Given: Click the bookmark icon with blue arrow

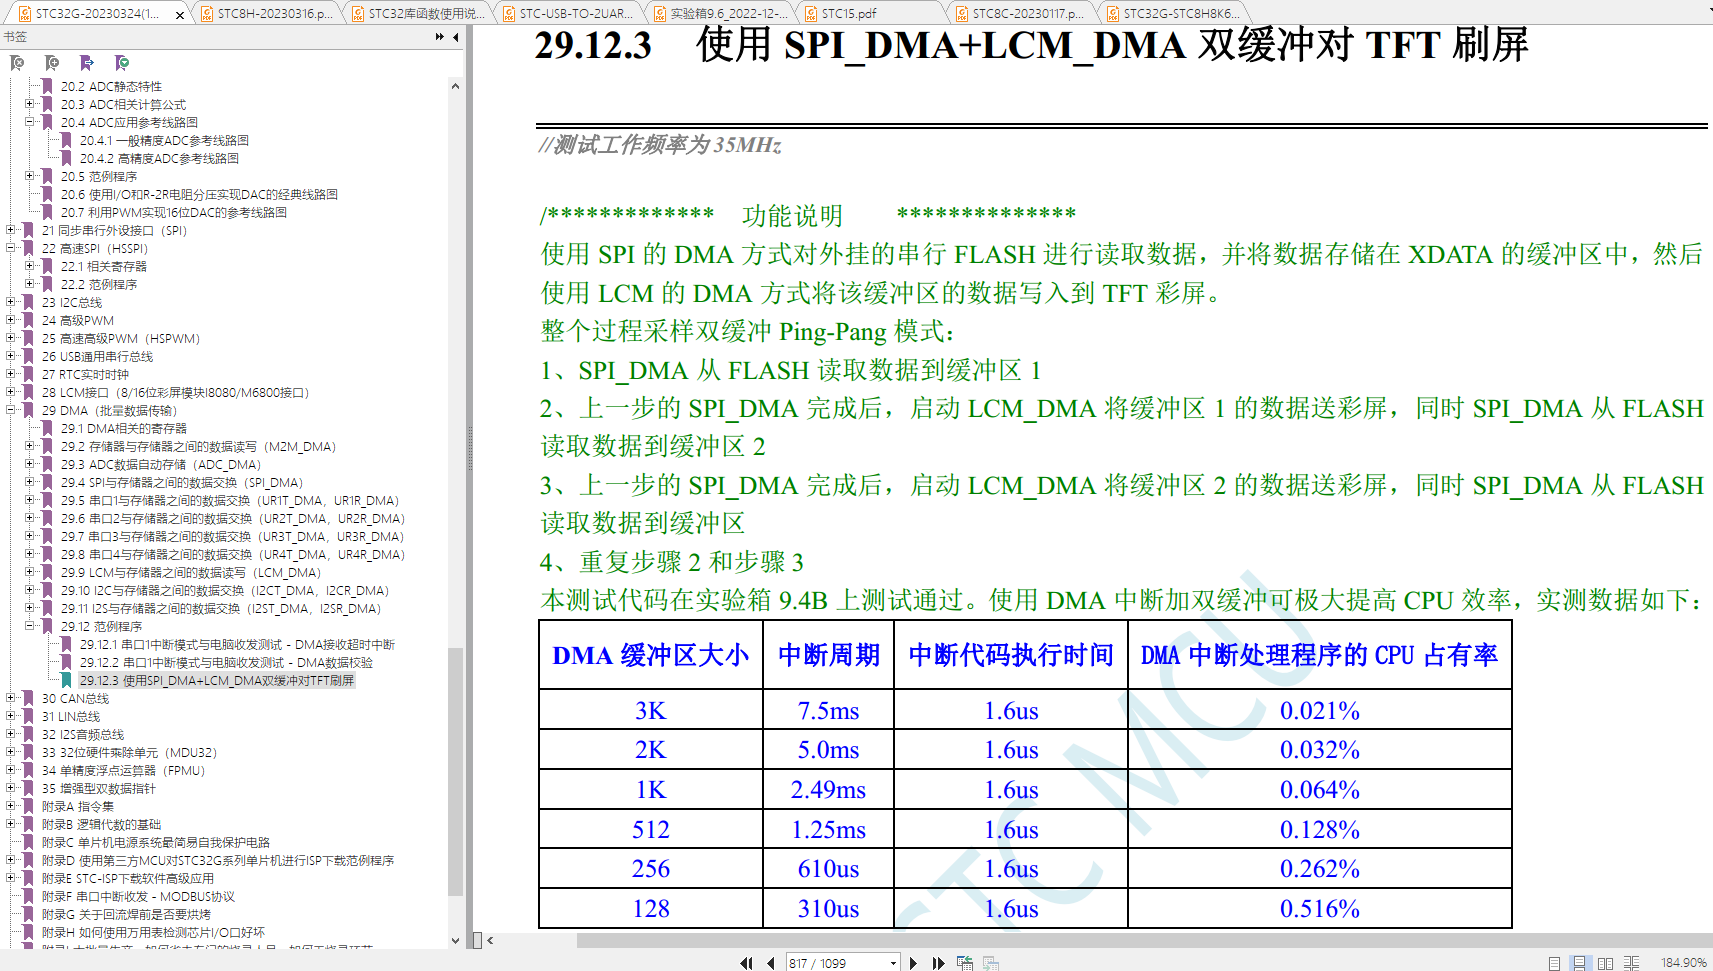Looking at the screenshot, I should coord(87,63).
